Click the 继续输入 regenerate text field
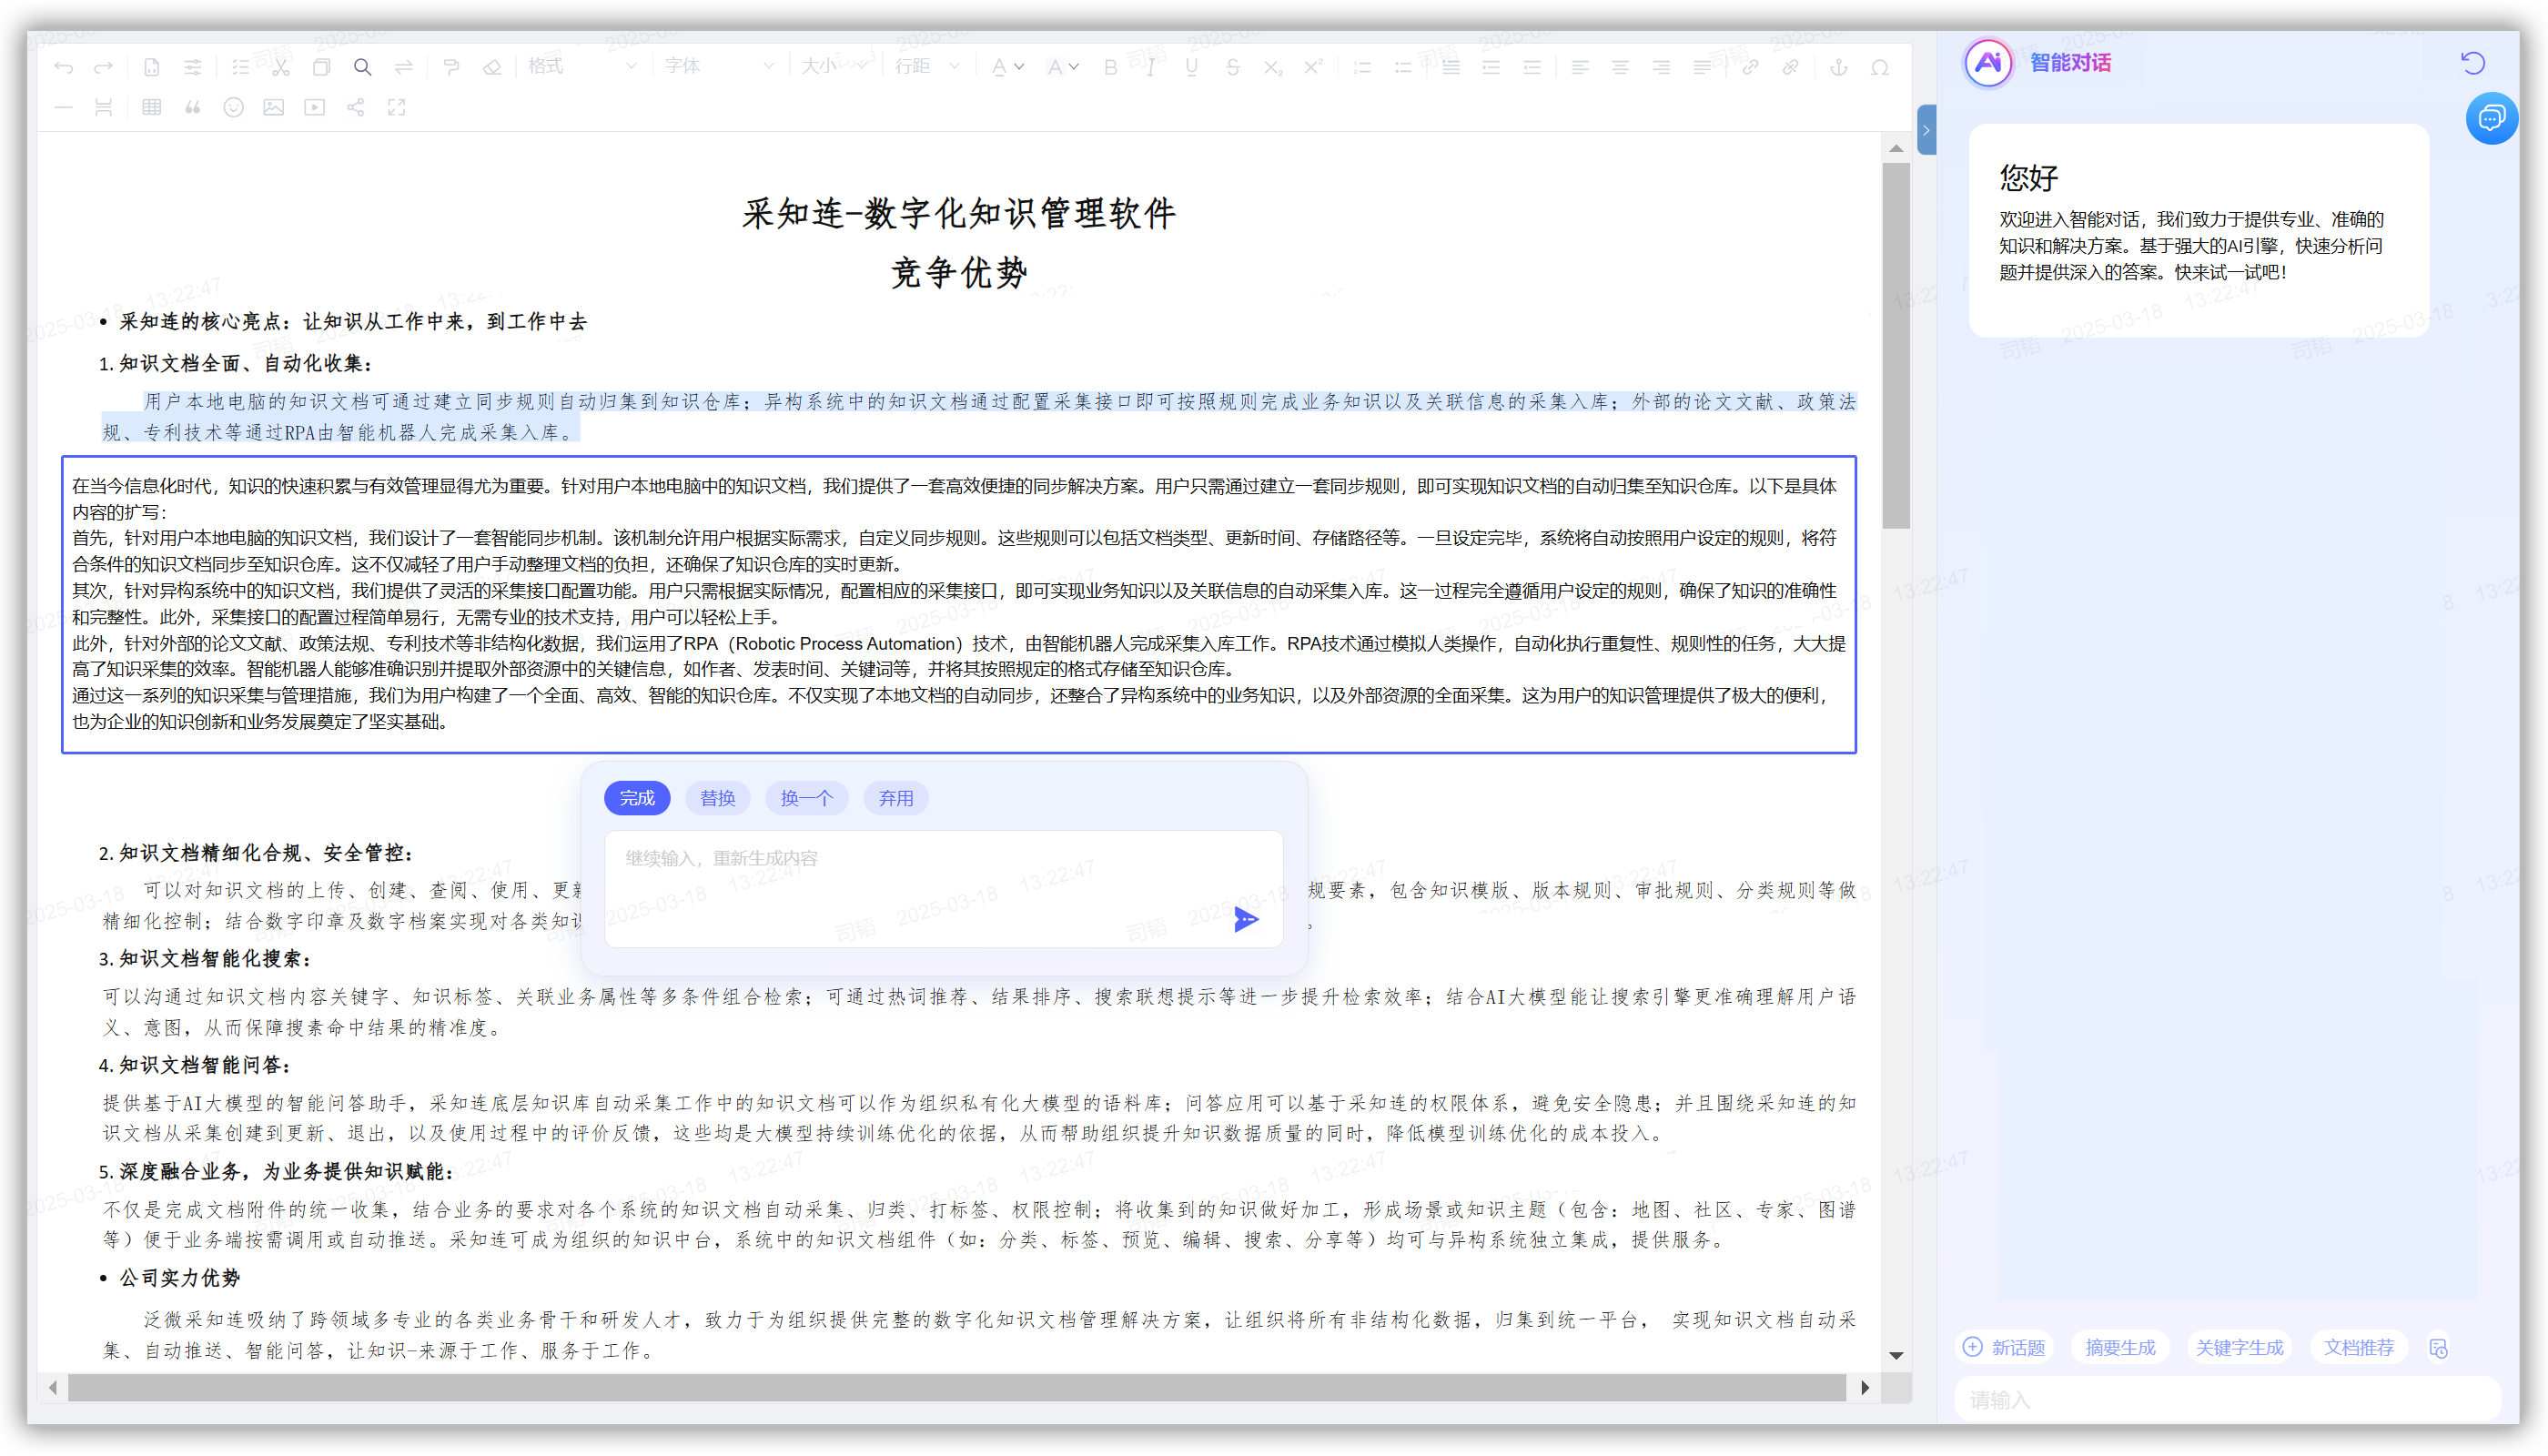The height and width of the screenshot is (1456, 2548). tap(943, 888)
